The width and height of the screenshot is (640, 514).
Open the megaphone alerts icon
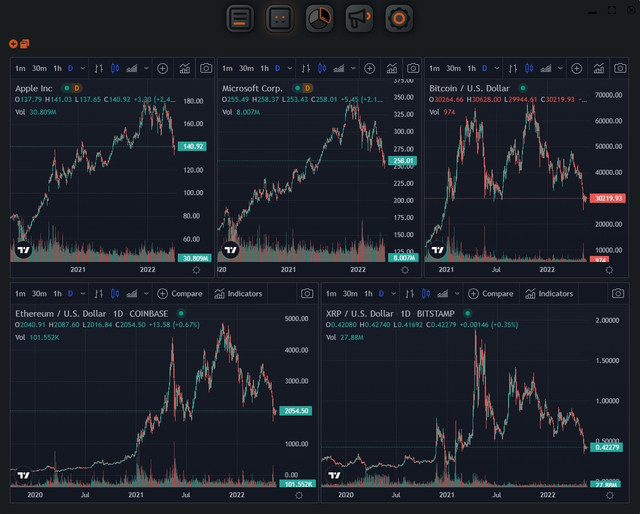point(359,18)
